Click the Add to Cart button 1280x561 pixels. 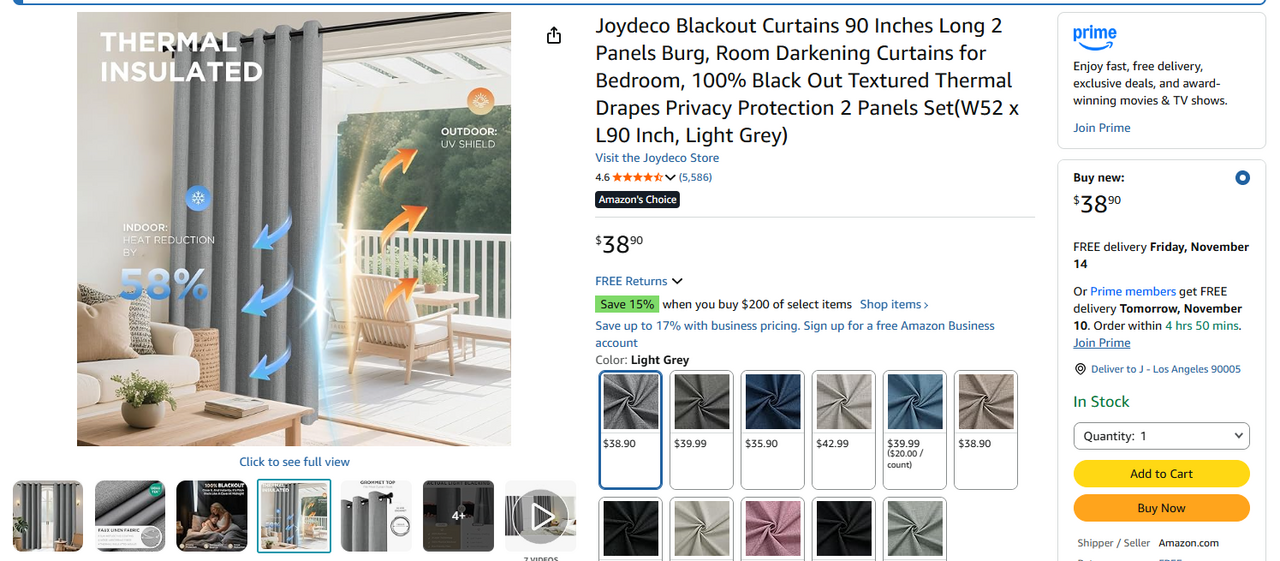pyautogui.click(x=1161, y=474)
